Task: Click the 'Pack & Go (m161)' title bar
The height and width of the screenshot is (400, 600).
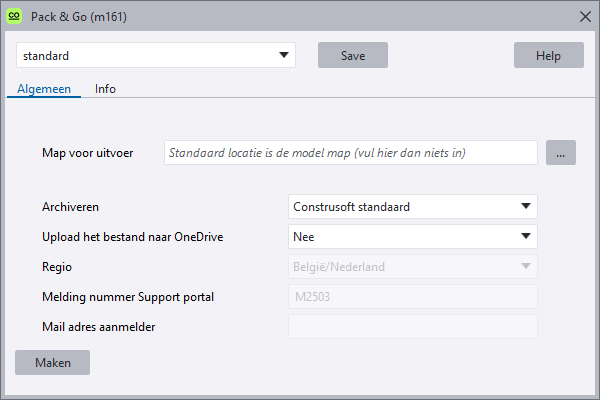Action: pos(300,16)
